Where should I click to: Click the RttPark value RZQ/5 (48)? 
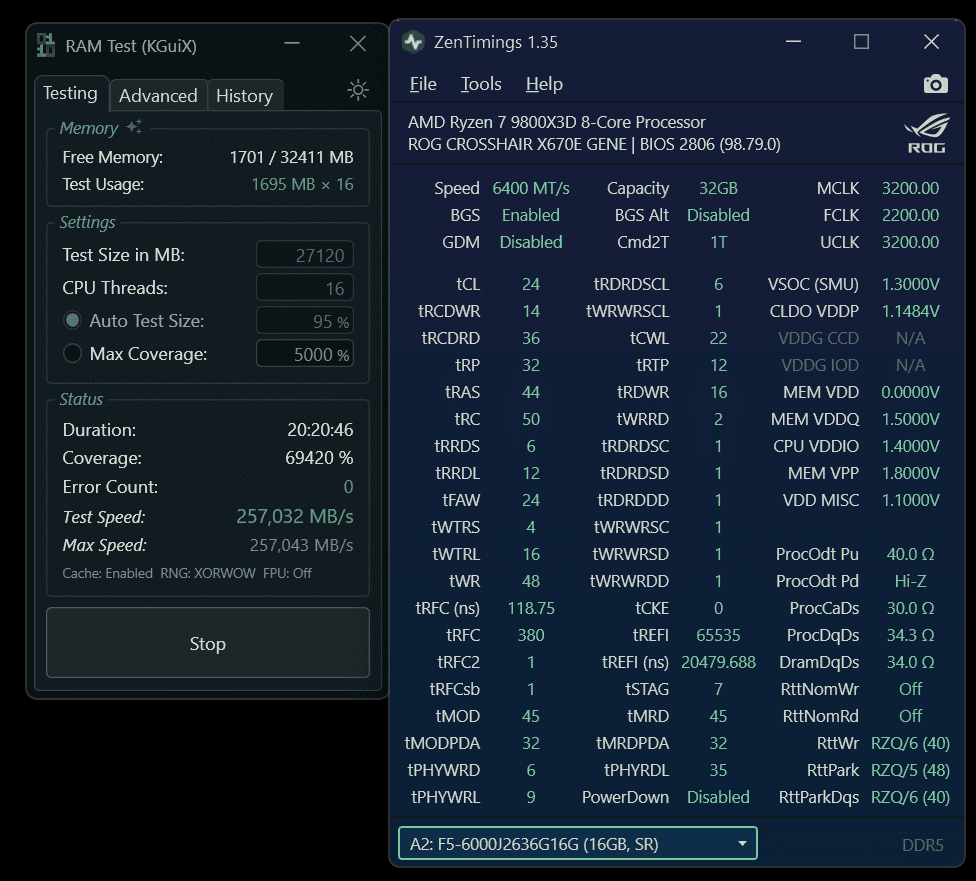(x=910, y=770)
